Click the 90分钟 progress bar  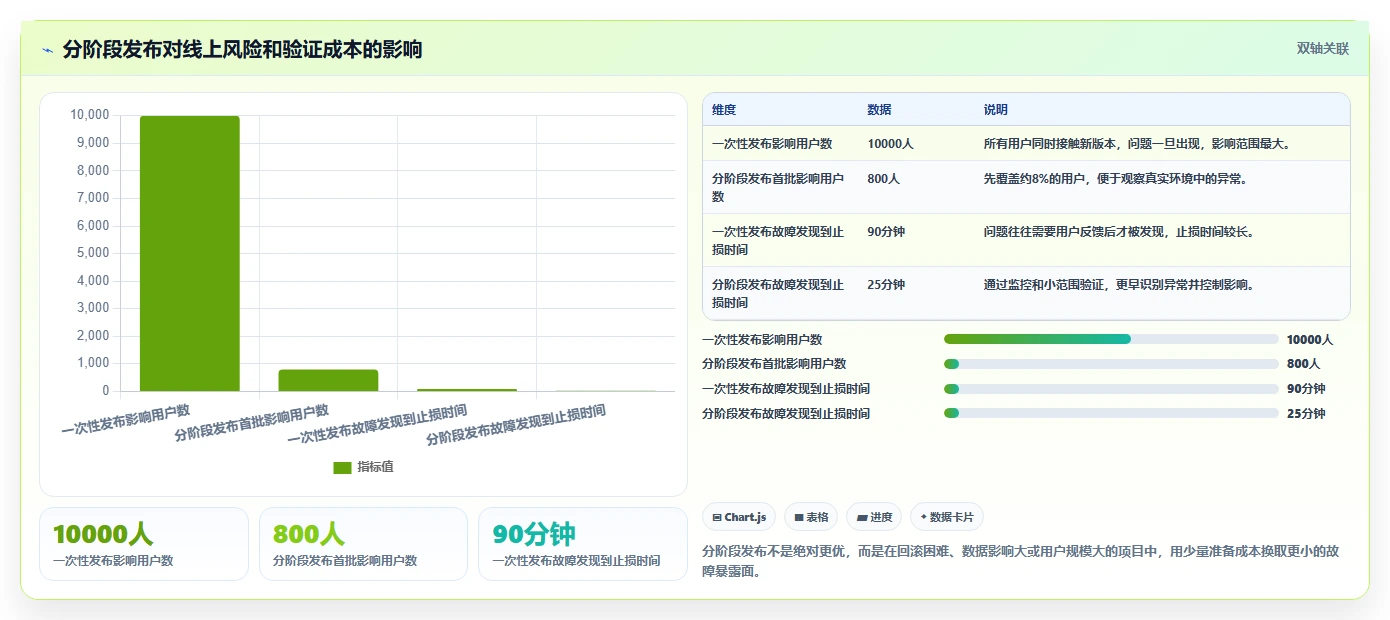pos(1111,389)
